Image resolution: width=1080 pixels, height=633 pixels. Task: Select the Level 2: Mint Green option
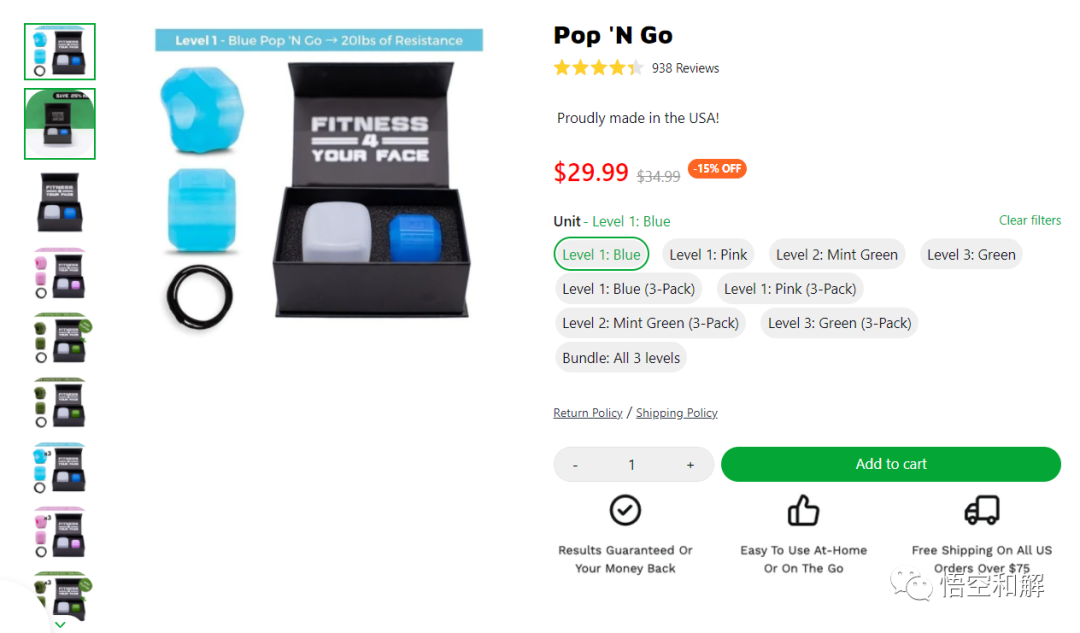point(837,254)
